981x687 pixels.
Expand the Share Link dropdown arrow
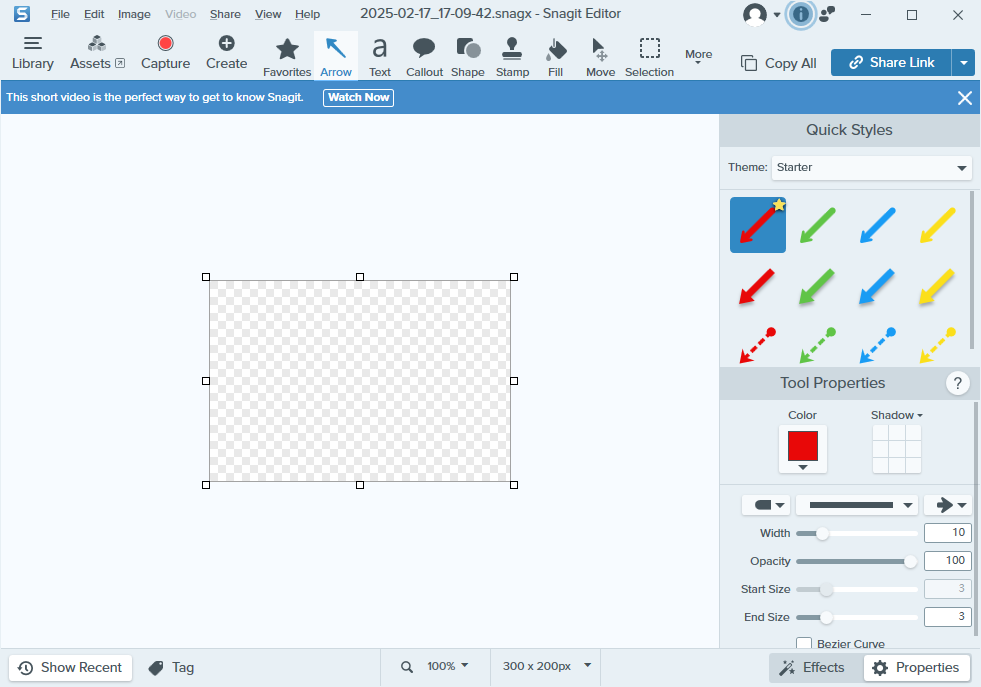click(x=963, y=63)
